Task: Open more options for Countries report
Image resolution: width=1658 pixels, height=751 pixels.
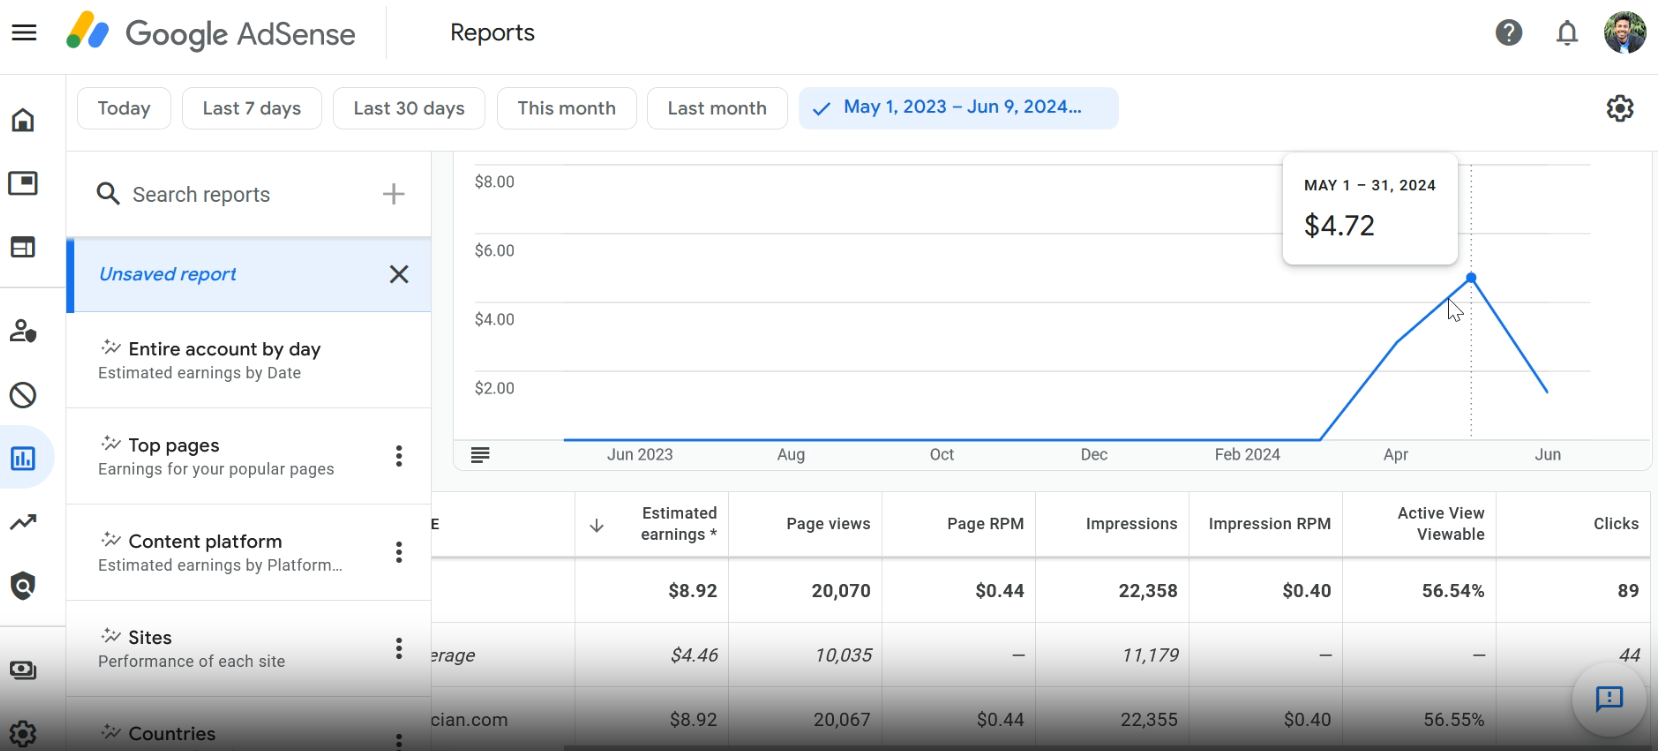Action: (x=399, y=741)
